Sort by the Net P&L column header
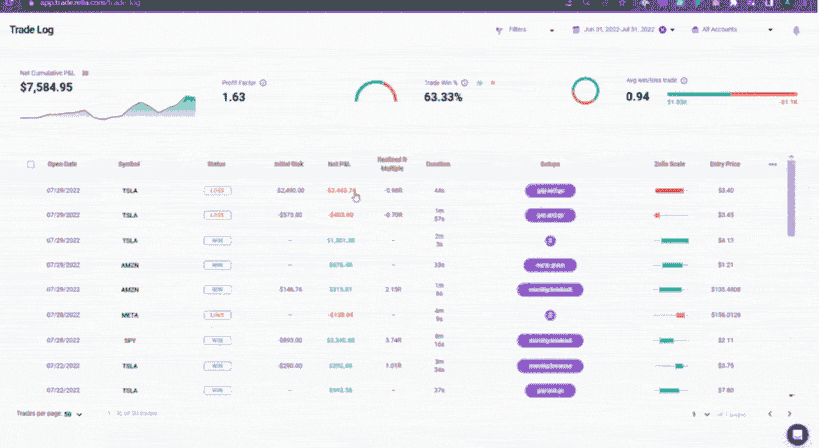Screen dimensions: 819x448 click(x=340, y=164)
